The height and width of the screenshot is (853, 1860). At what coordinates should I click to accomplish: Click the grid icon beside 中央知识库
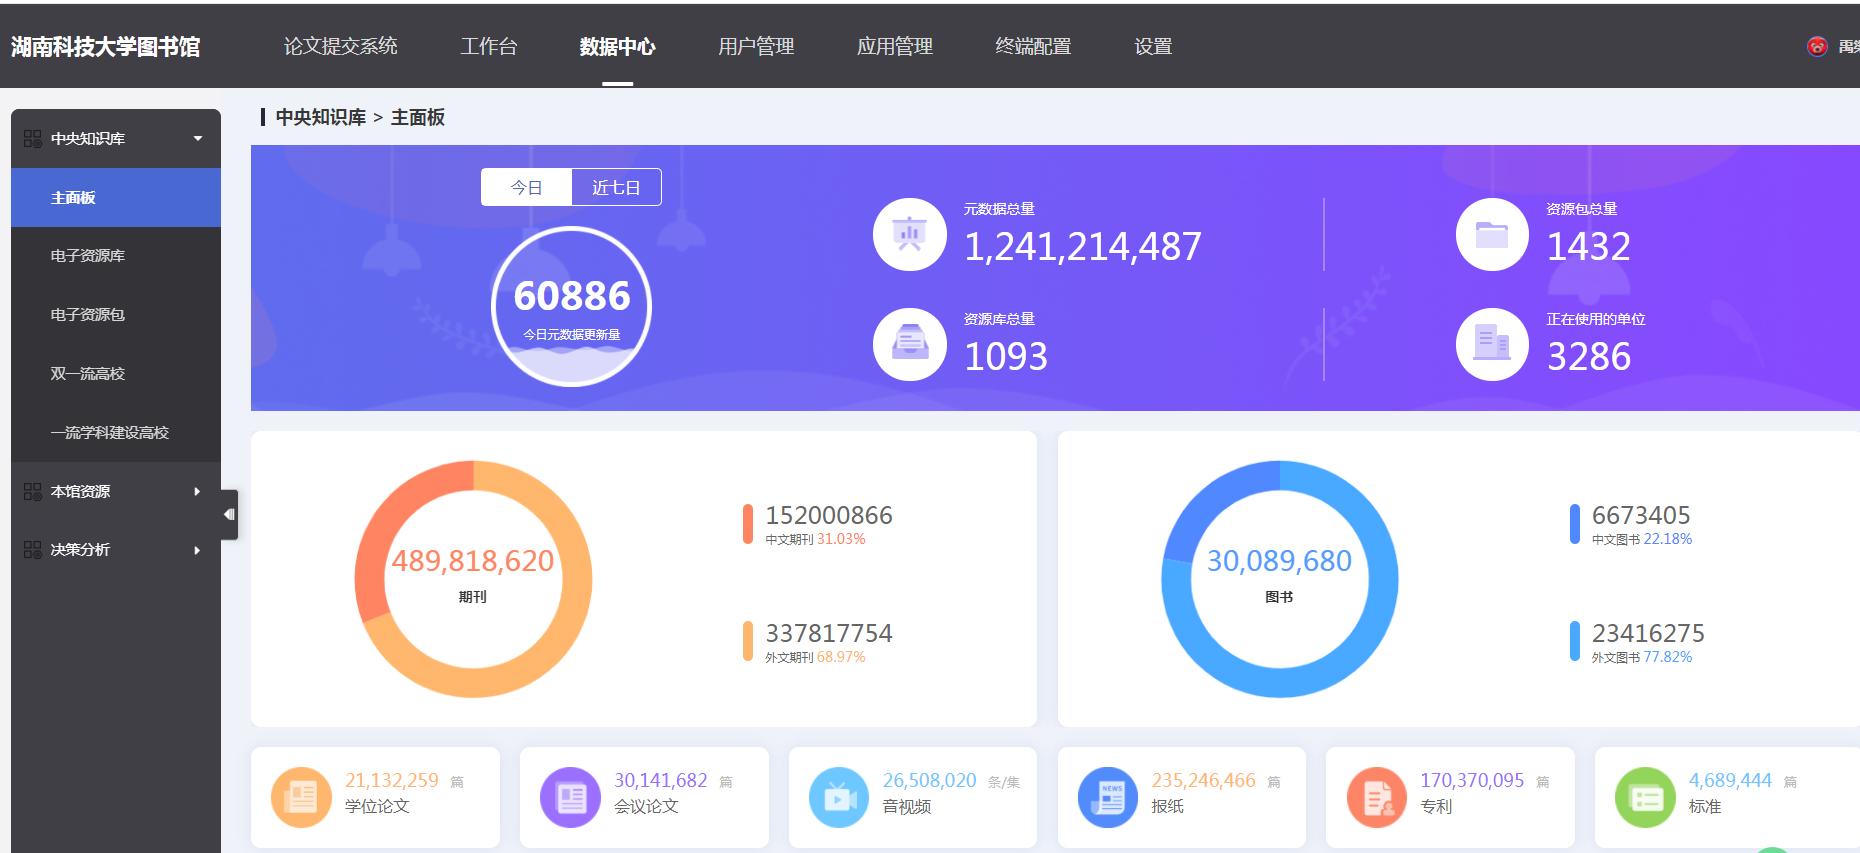click(33, 139)
